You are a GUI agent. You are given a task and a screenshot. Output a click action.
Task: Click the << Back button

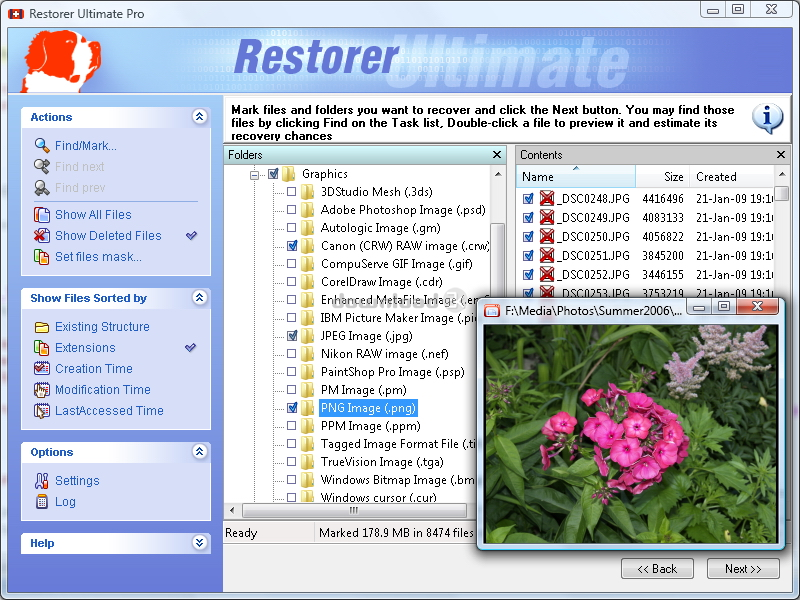tap(657, 569)
